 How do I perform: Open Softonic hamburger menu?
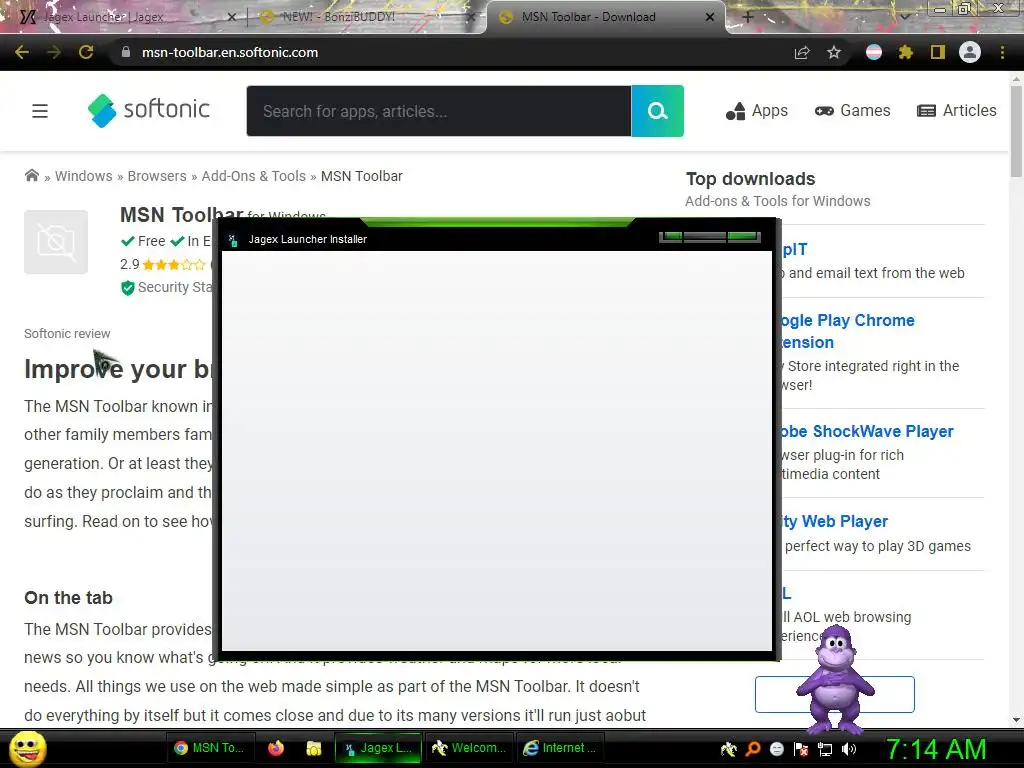[40, 111]
